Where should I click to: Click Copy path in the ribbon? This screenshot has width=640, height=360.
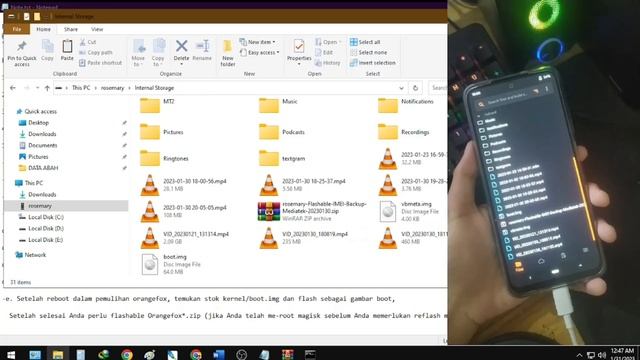pos(96,52)
